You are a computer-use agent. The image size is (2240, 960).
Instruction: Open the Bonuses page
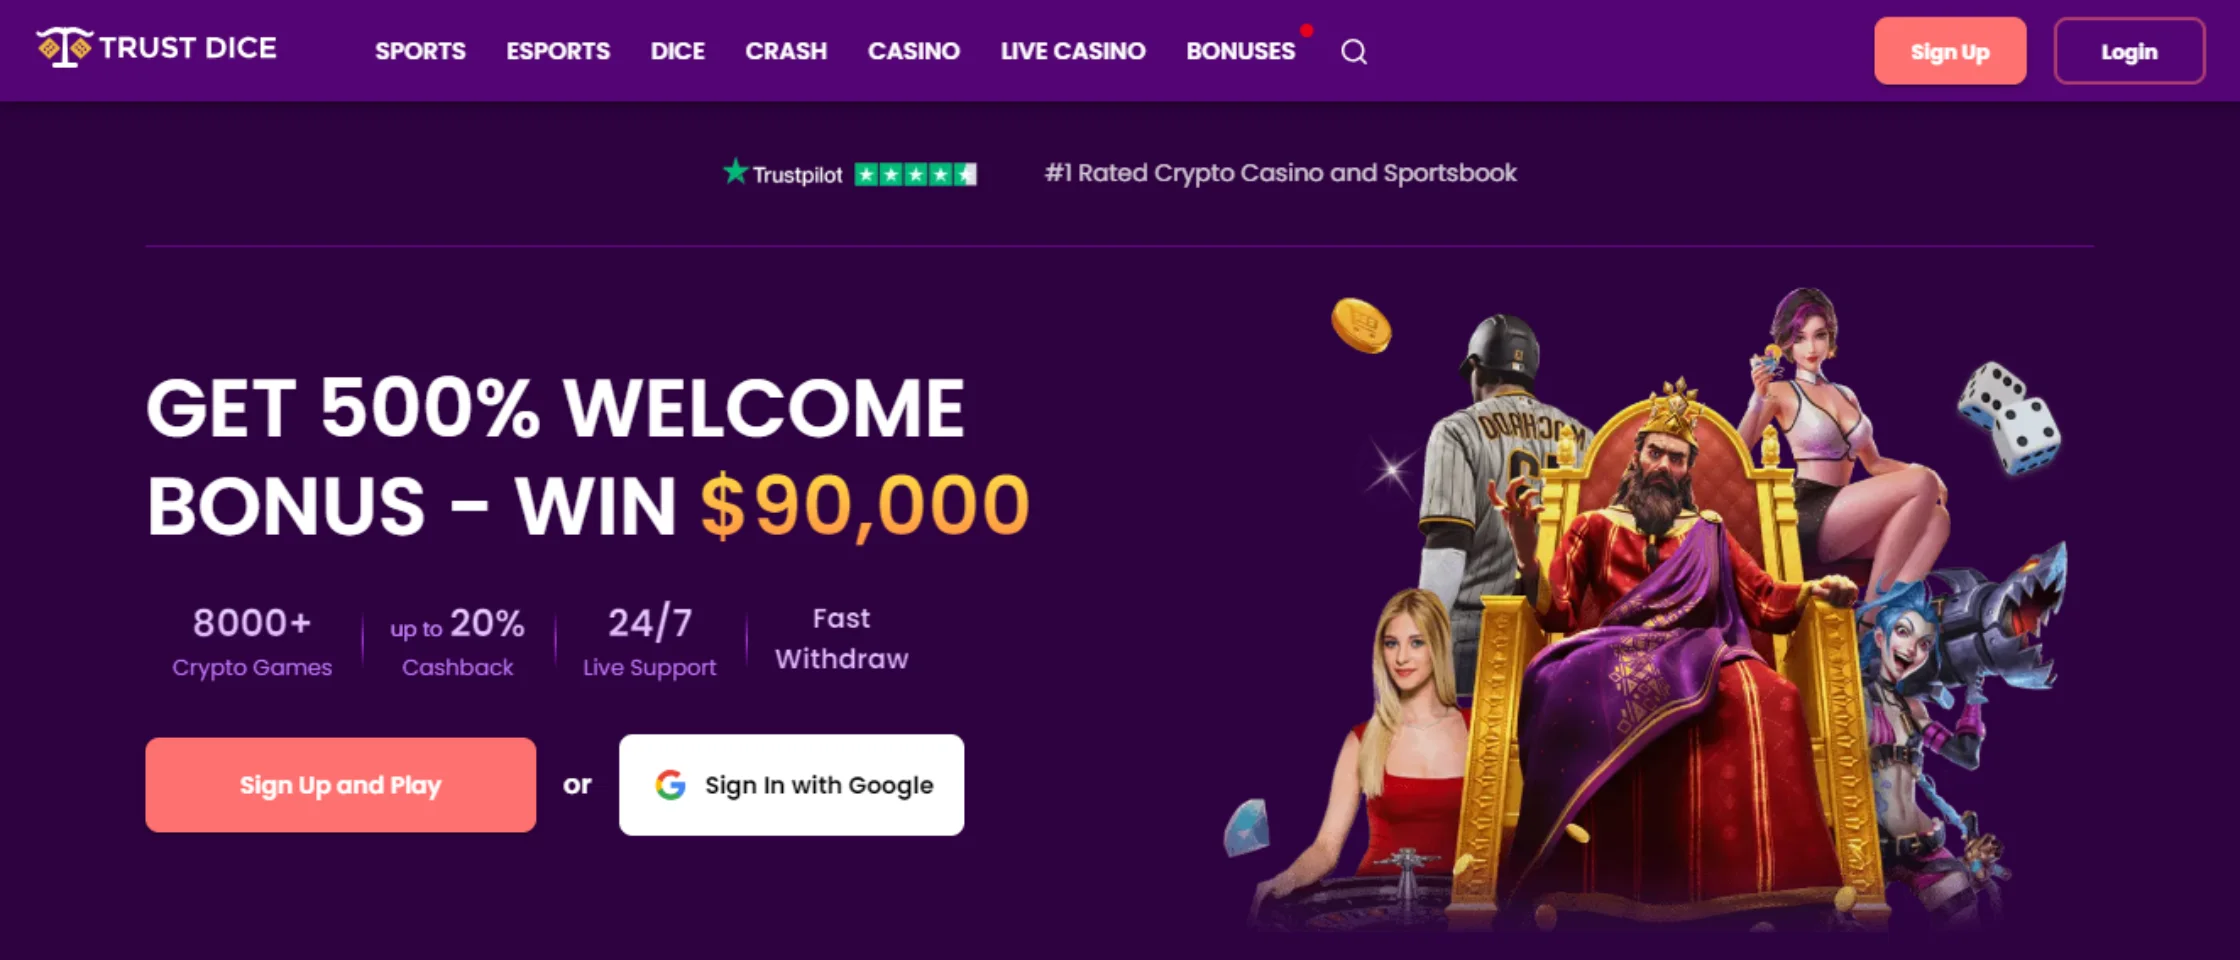pos(1241,51)
